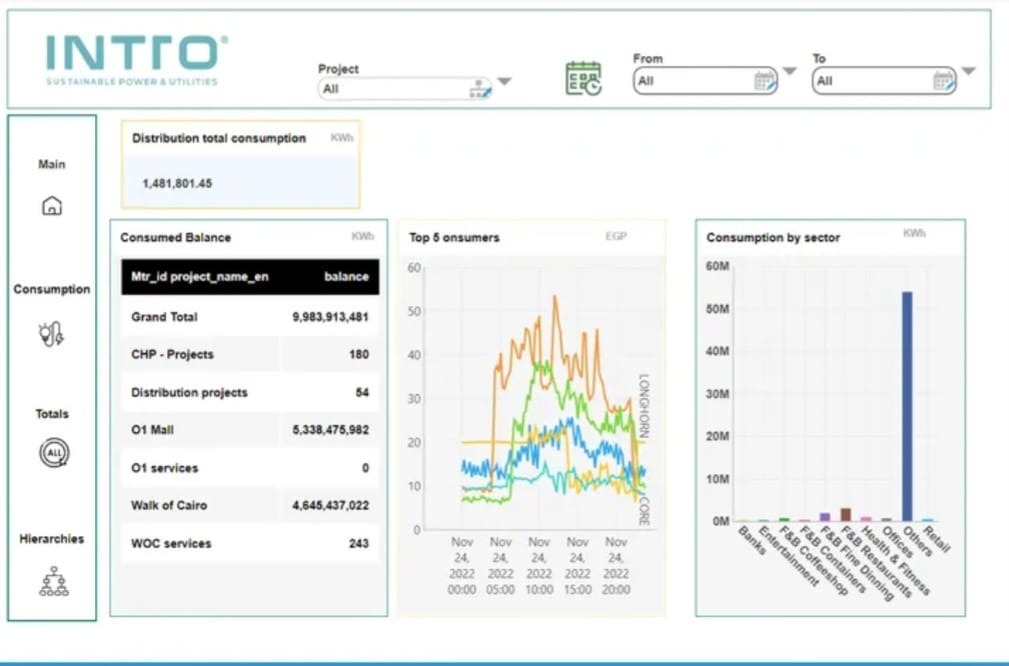Expand the Project dropdown arrow

(x=504, y=82)
